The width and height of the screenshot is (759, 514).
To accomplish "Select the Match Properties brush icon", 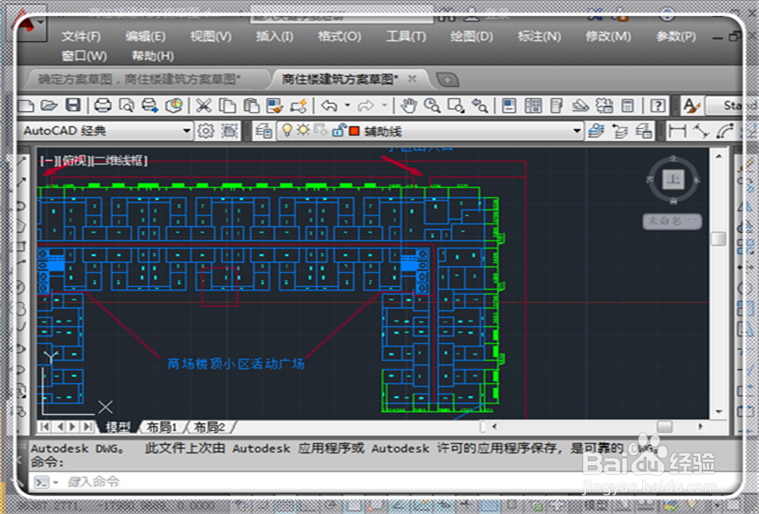I will click(275, 105).
